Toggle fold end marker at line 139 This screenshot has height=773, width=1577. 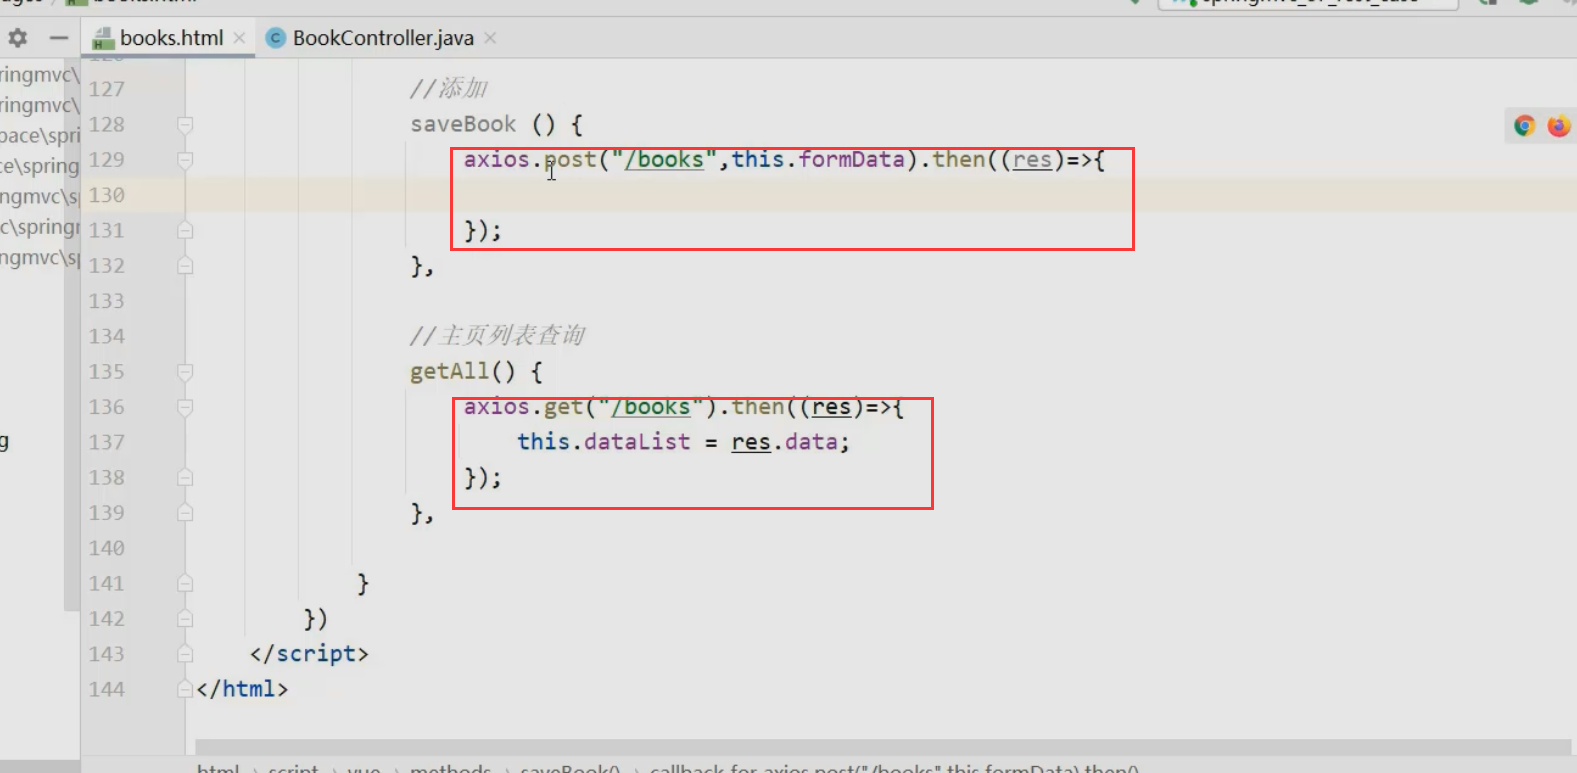185,513
